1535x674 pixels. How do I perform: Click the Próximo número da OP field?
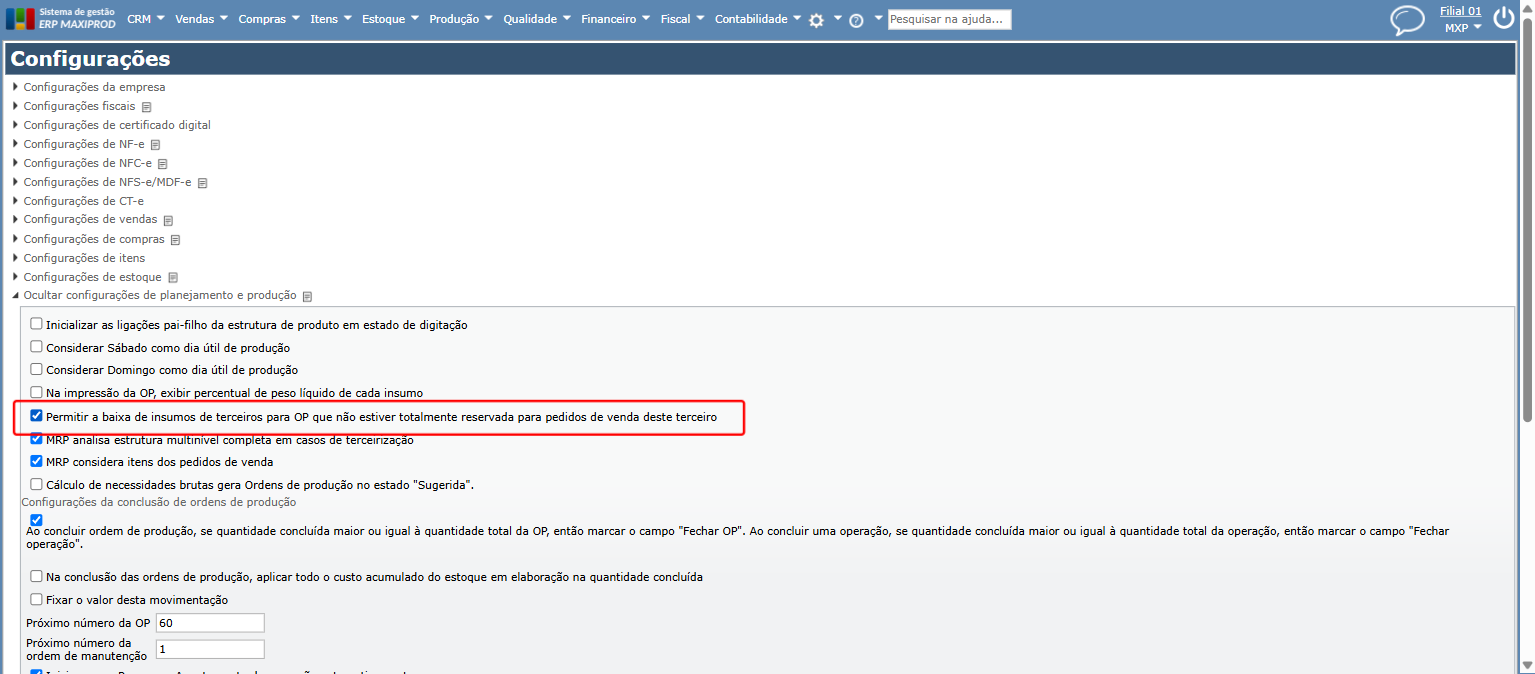tap(210, 623)
